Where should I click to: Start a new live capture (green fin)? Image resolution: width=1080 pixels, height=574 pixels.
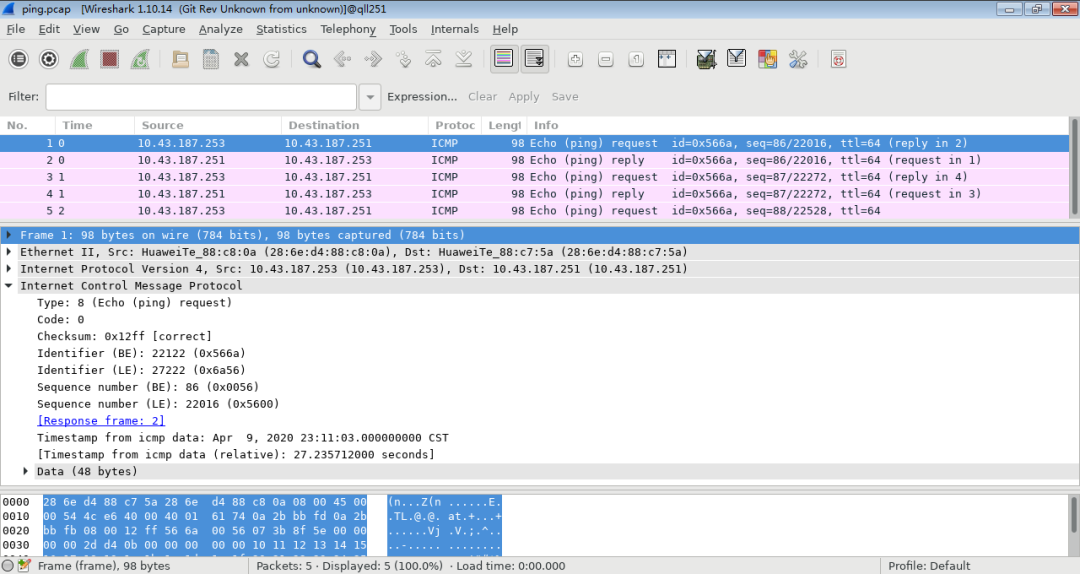[79, 59]
